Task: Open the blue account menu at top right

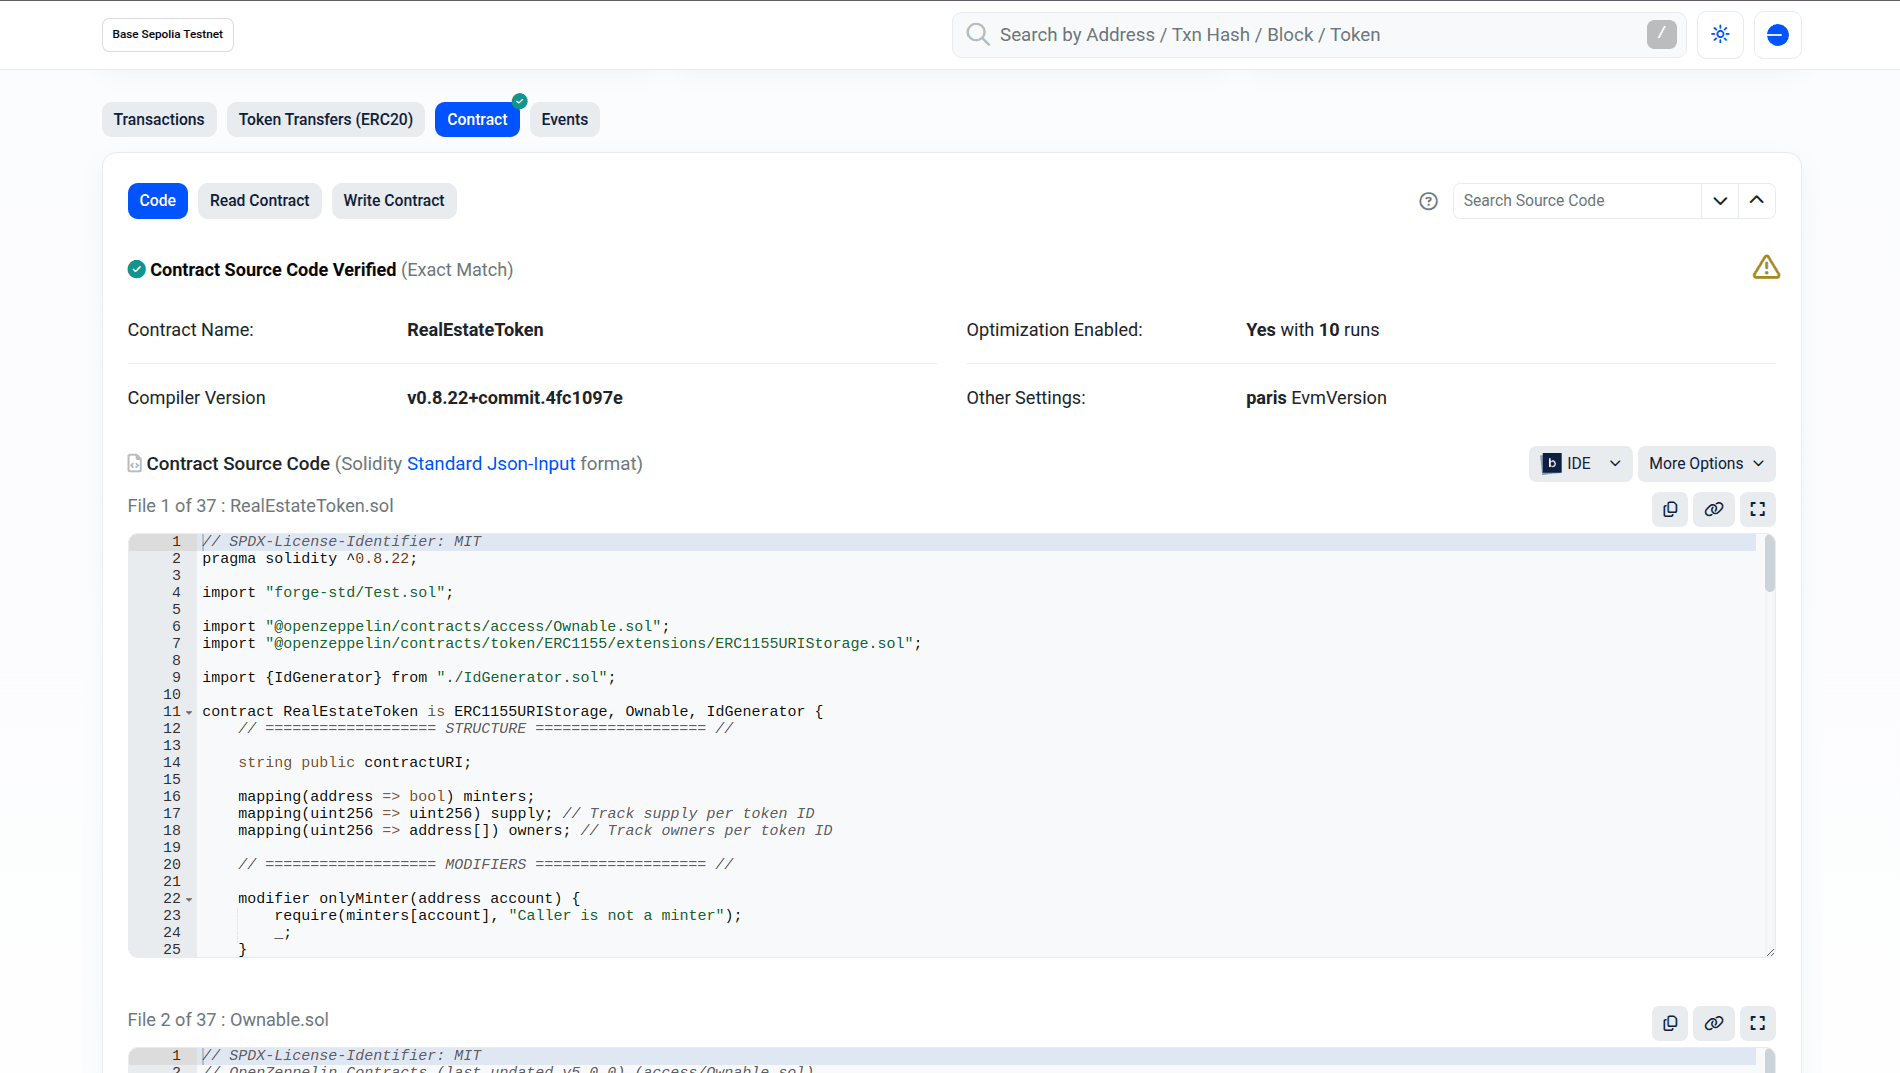Action: coord(1777,34)
